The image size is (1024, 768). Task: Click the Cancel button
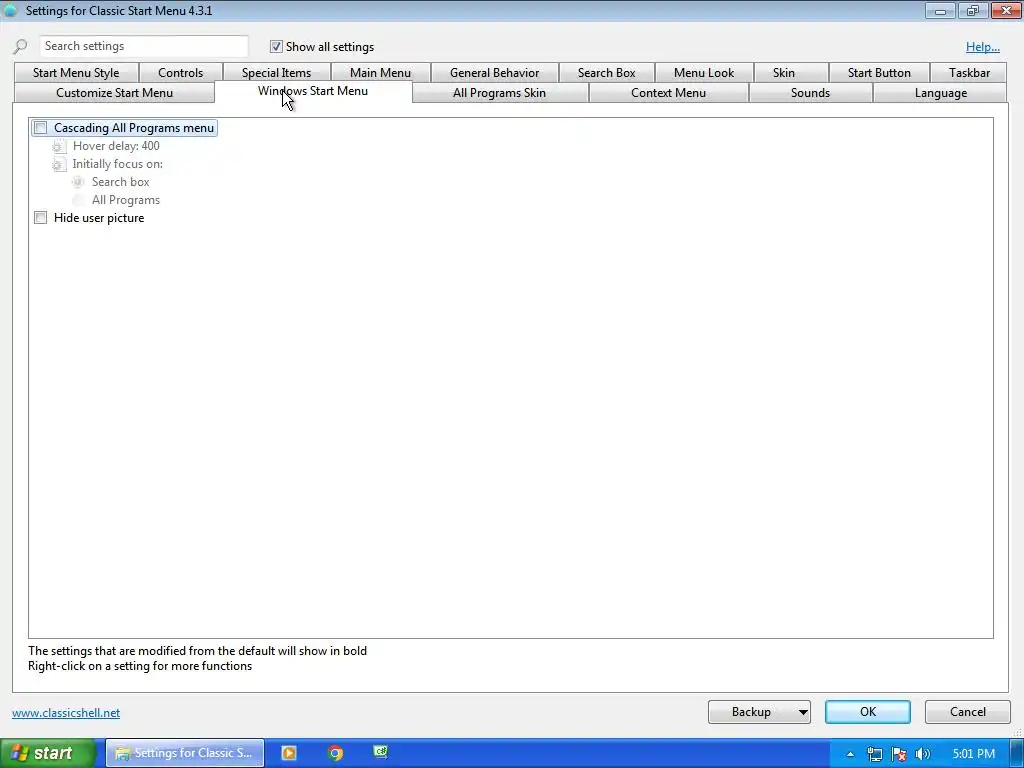967,712
